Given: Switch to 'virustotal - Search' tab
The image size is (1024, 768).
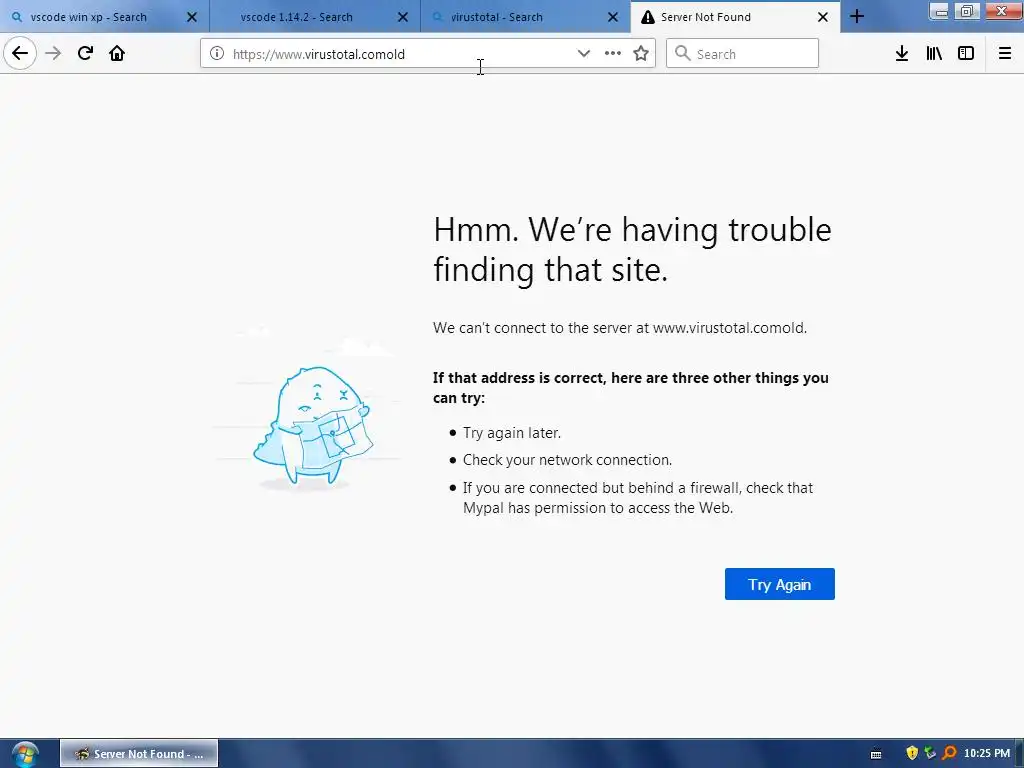Looking at the screenshot, I should coord(526,17).
